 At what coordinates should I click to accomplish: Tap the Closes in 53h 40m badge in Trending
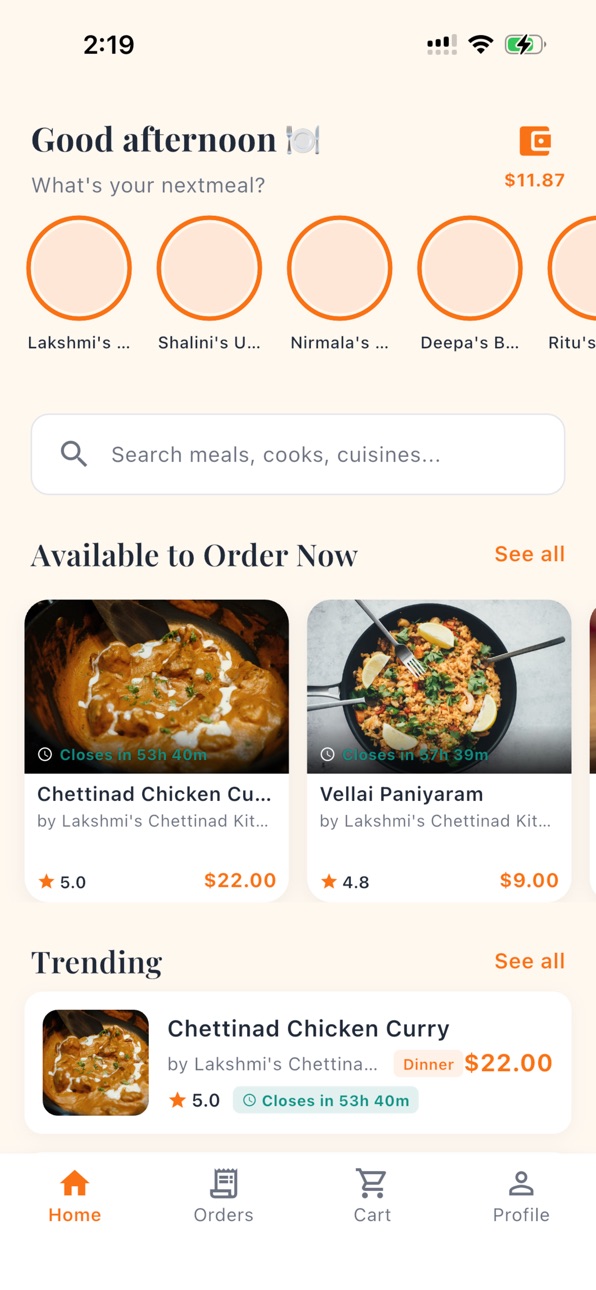[326, 1100]
